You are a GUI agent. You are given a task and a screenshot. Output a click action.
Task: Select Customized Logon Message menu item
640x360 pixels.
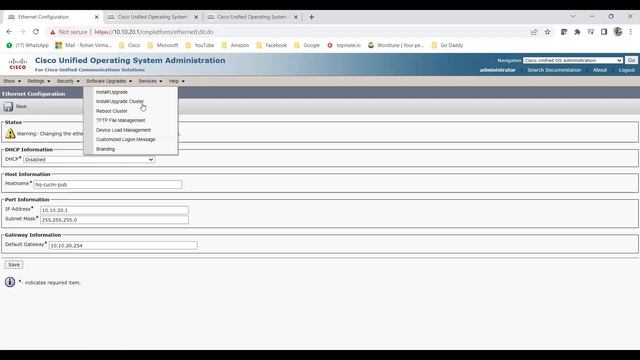point(125,139)
